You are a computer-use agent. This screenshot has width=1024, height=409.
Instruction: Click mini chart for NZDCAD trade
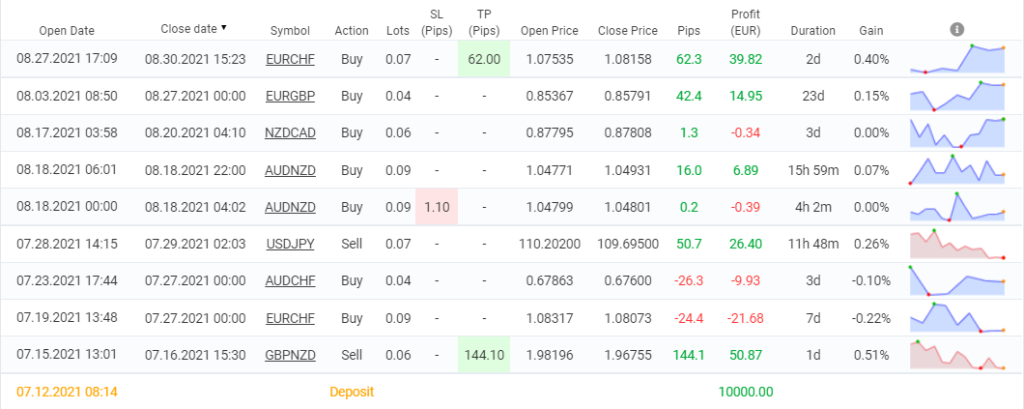tap(957, 133)
